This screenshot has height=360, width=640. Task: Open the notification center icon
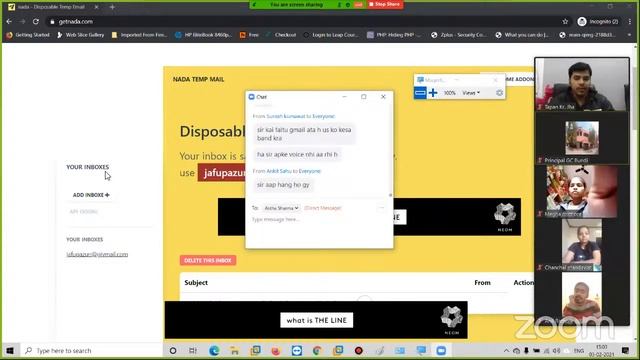tap(625, 351)
